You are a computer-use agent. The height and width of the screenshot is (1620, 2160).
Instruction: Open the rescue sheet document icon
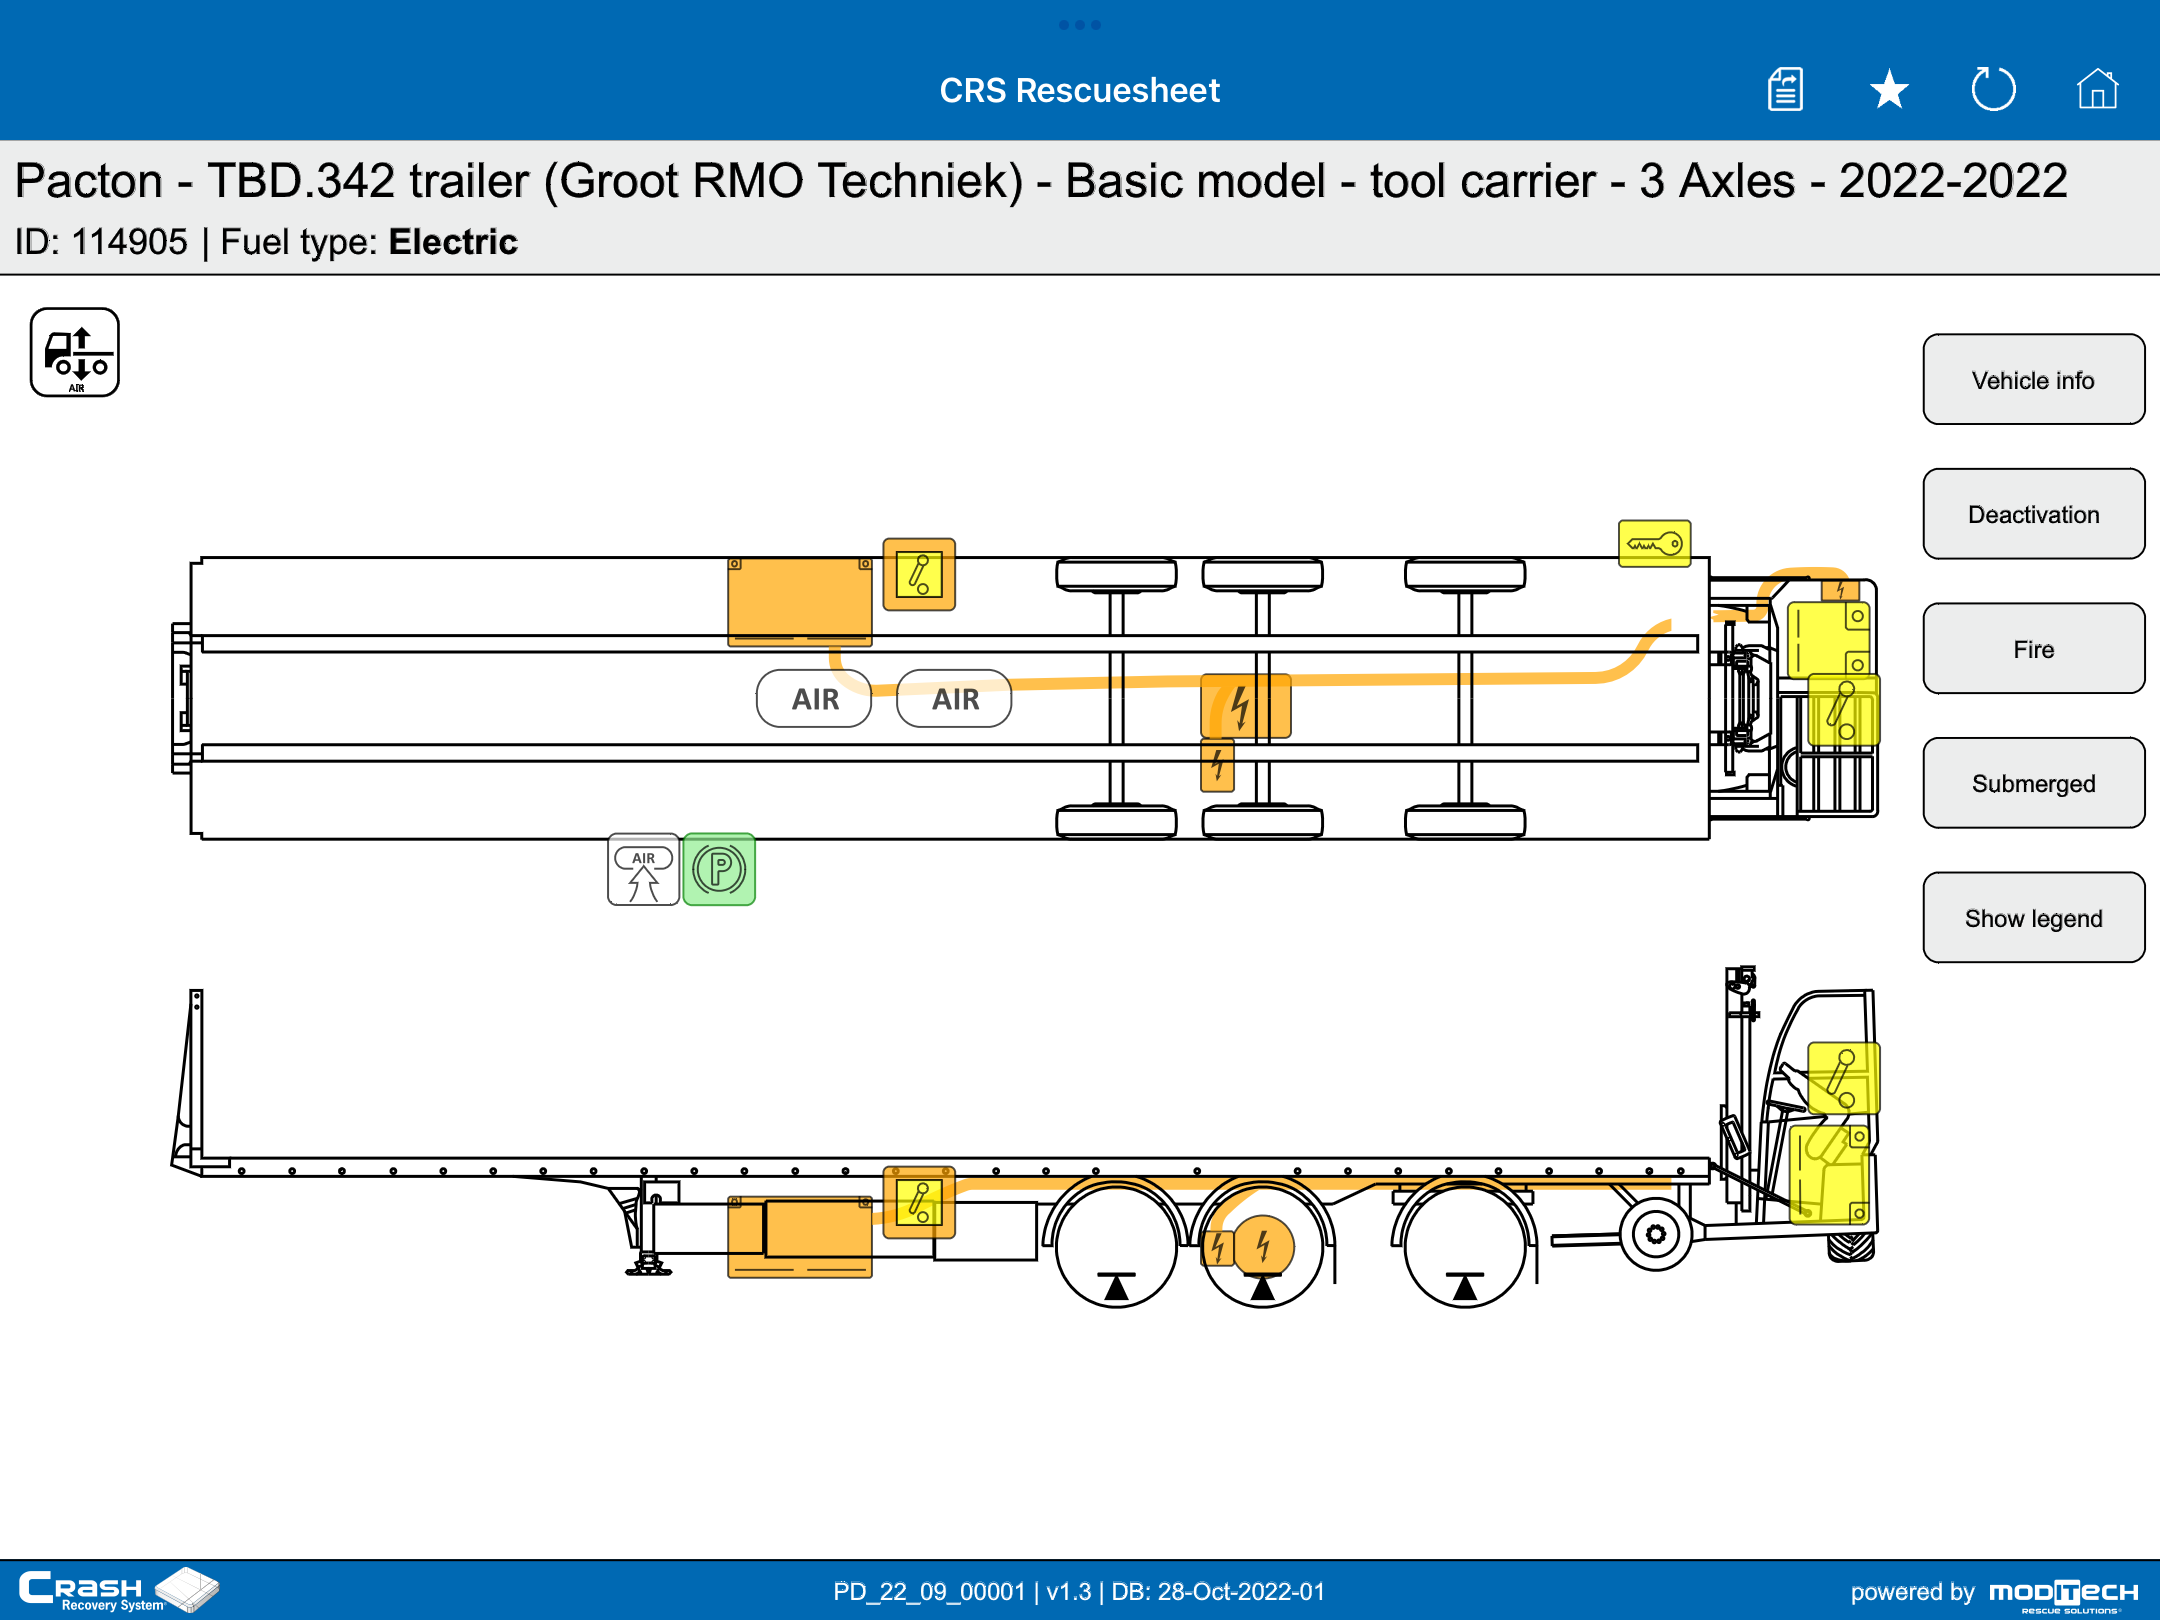[x=1785, y=90]
